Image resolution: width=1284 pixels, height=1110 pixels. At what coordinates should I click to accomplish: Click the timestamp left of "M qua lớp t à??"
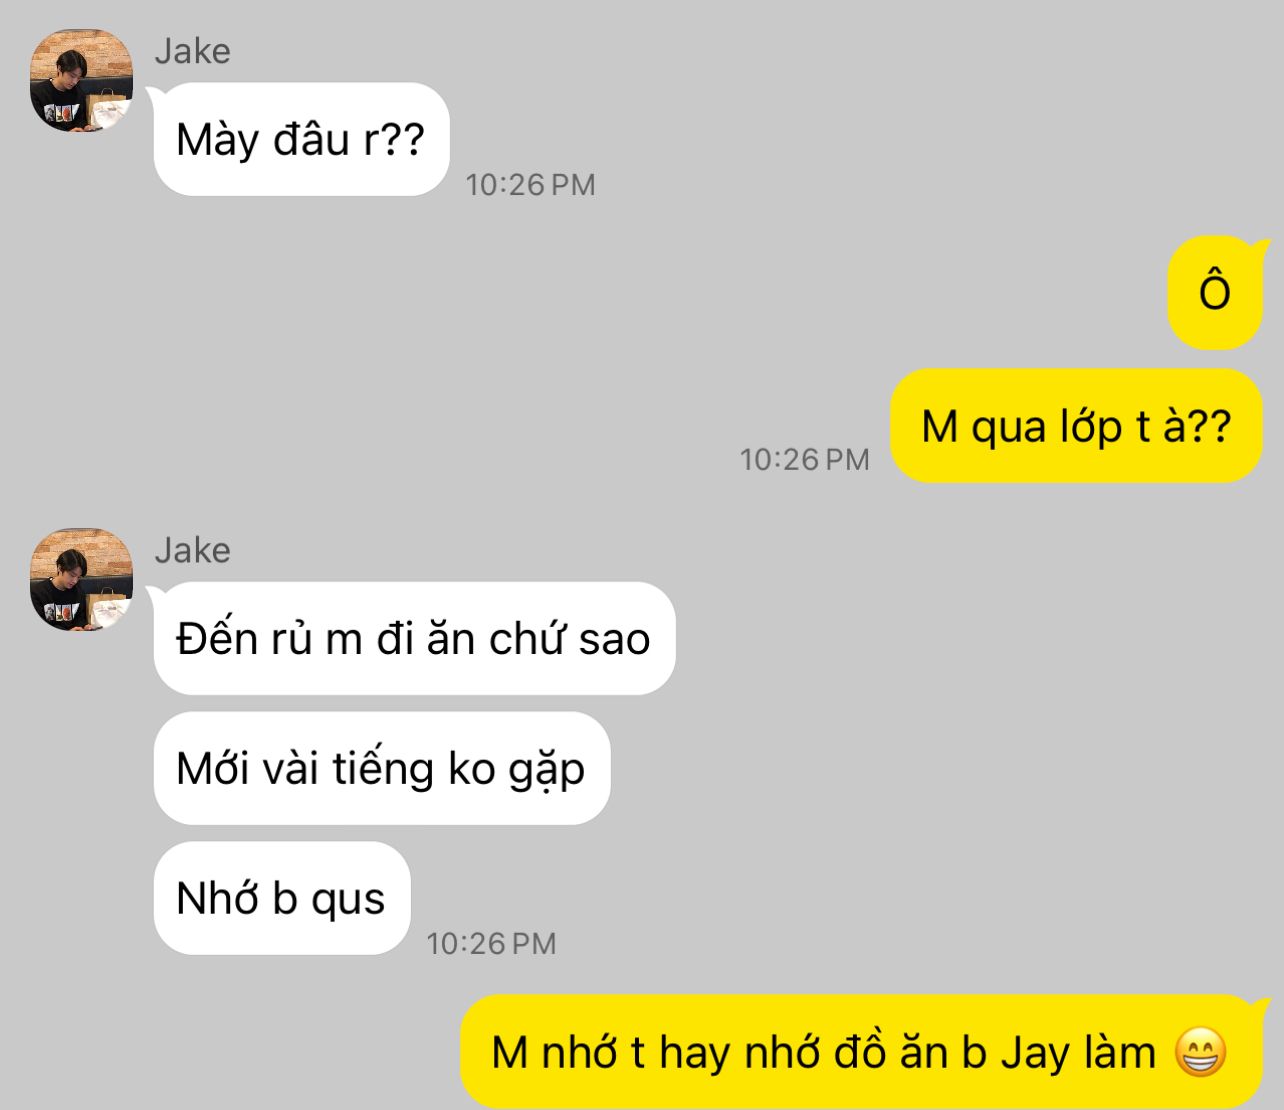tap(804, 459)
